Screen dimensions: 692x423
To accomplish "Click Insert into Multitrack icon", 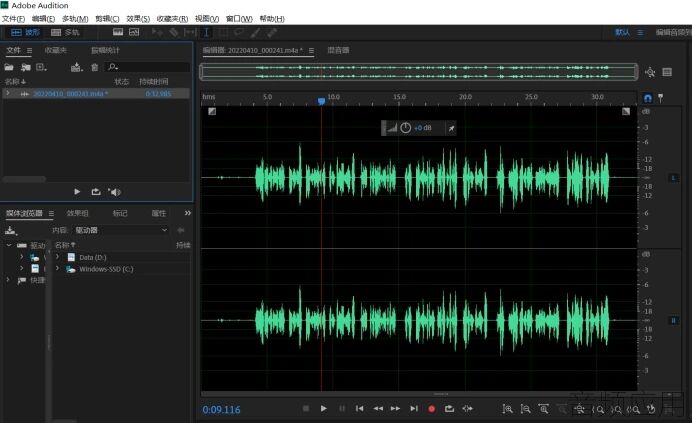I will coord(77,67).
